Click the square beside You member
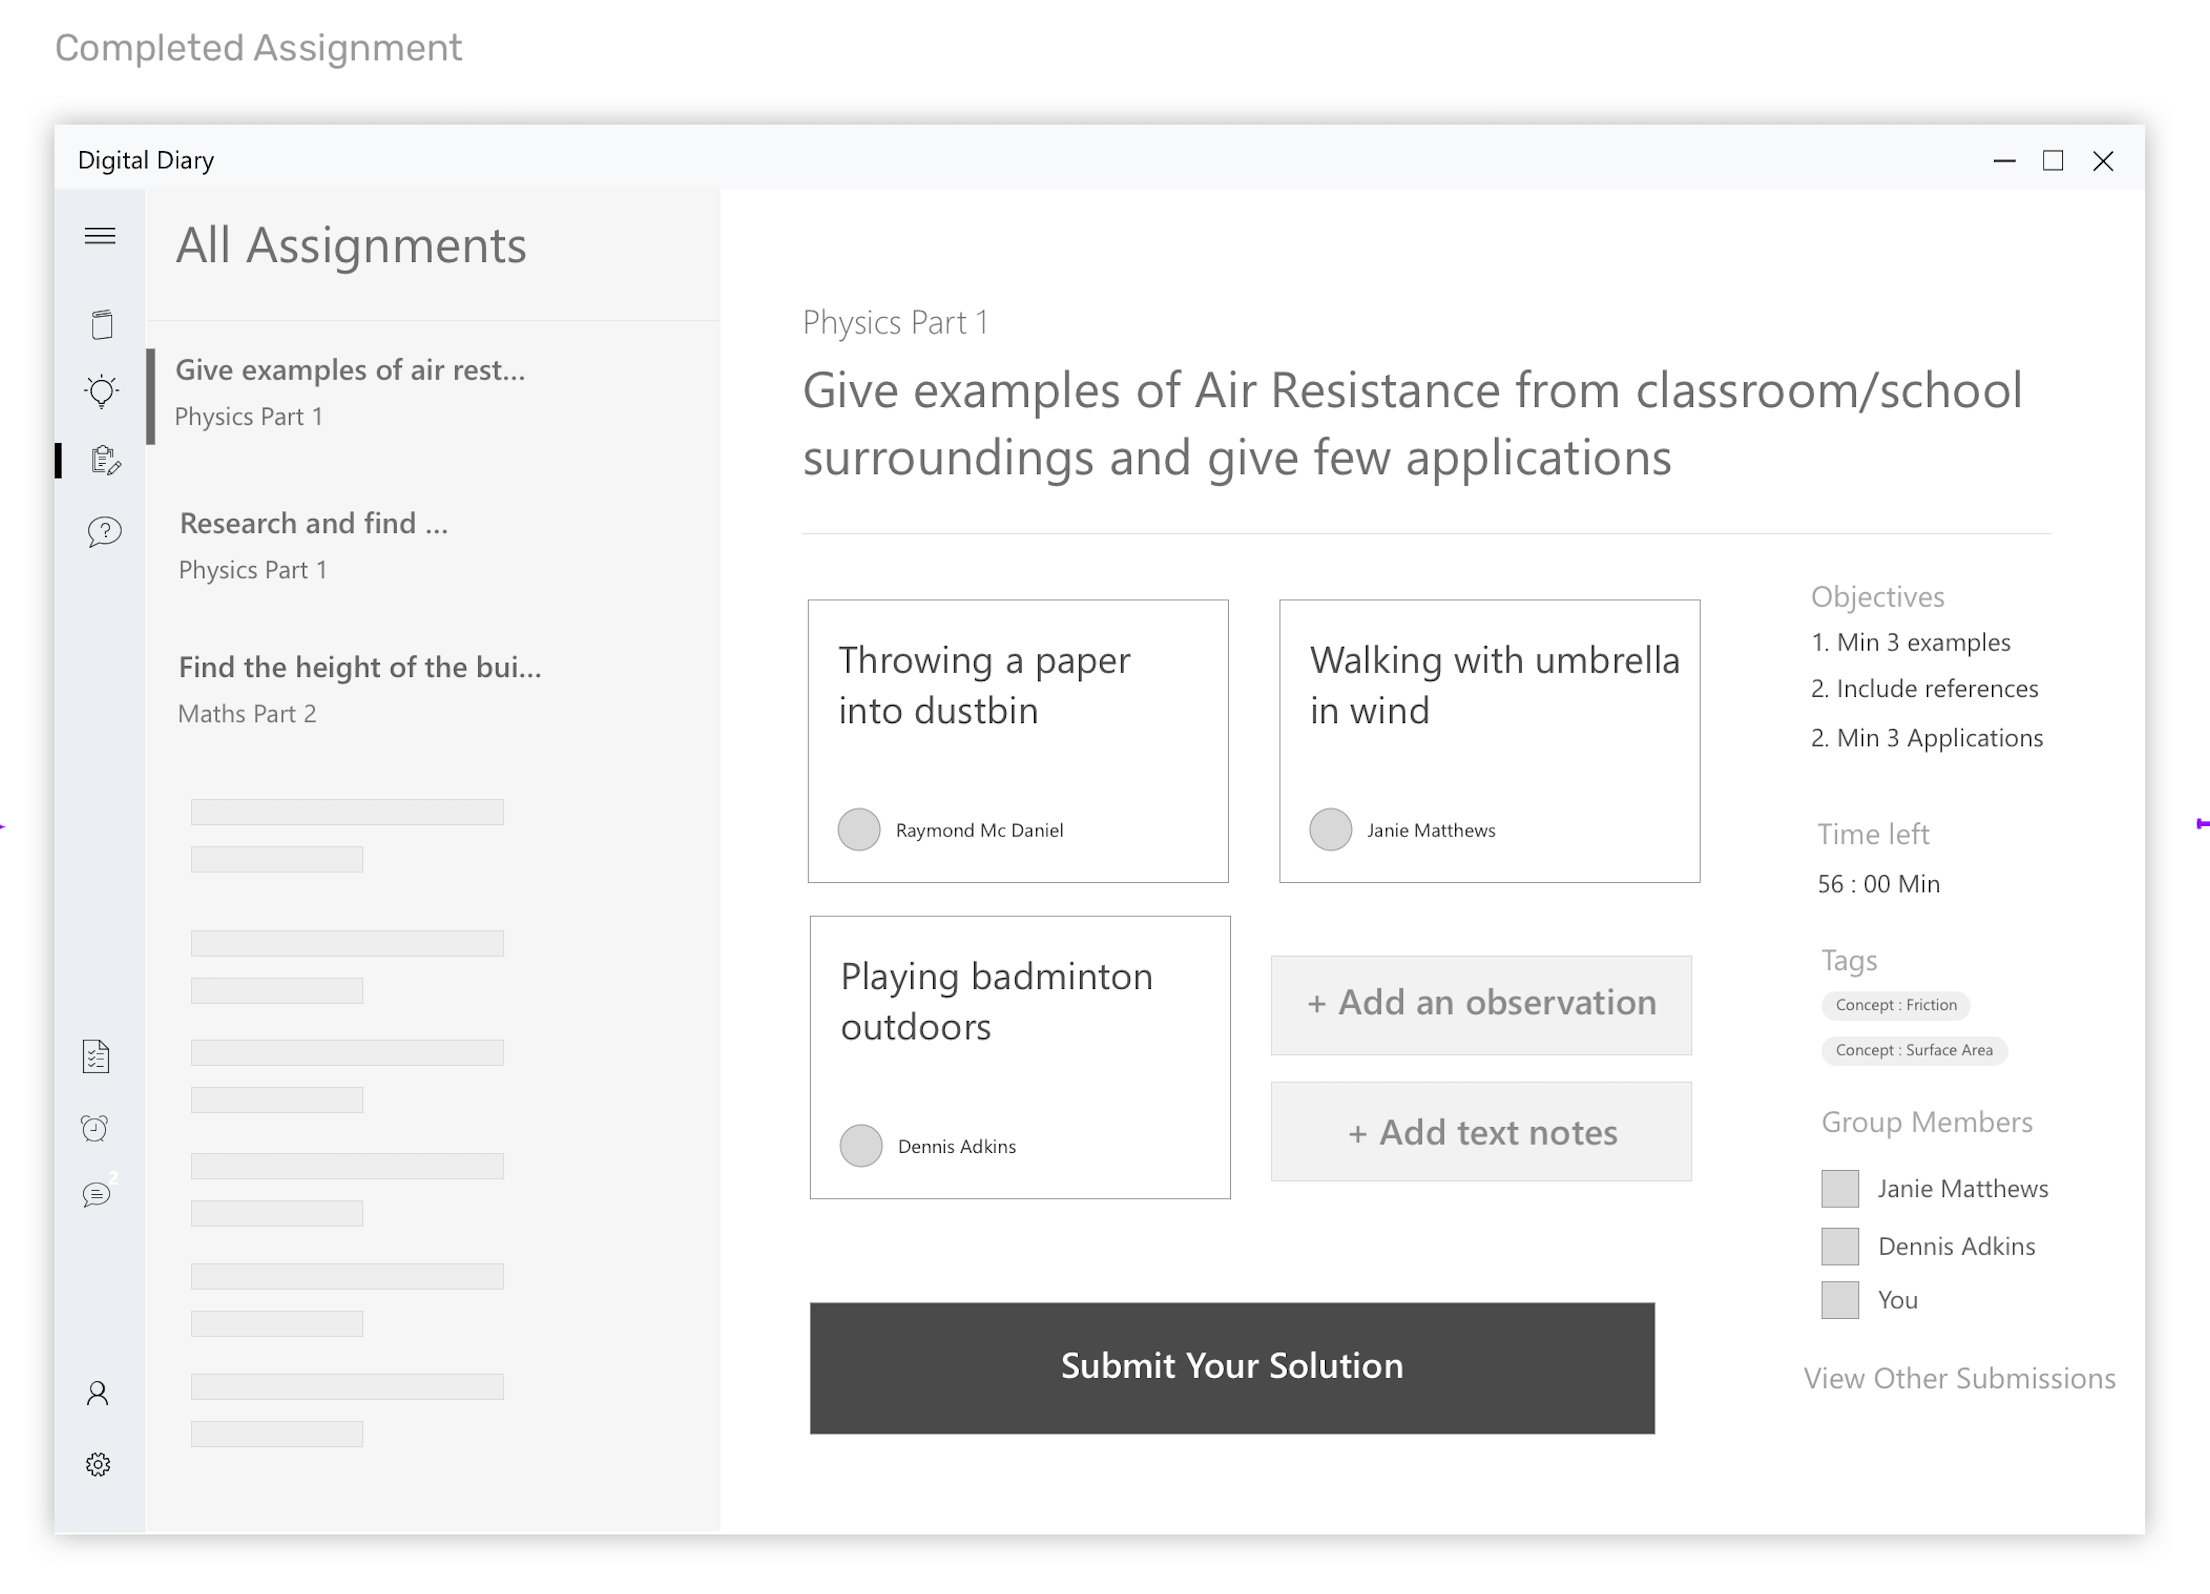The image size is (2210, 1594). 1839,1300
